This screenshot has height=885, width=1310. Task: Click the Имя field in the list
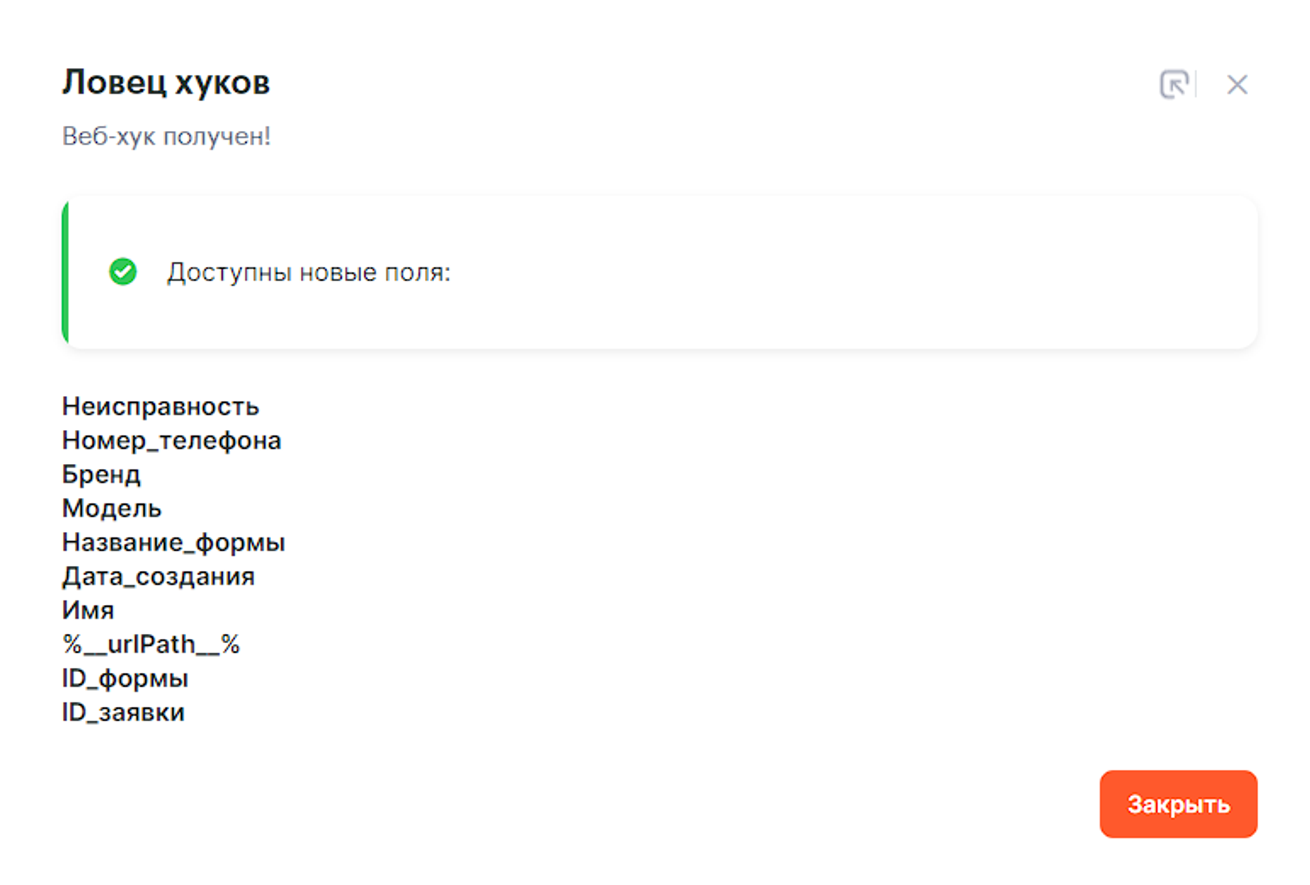88,611
